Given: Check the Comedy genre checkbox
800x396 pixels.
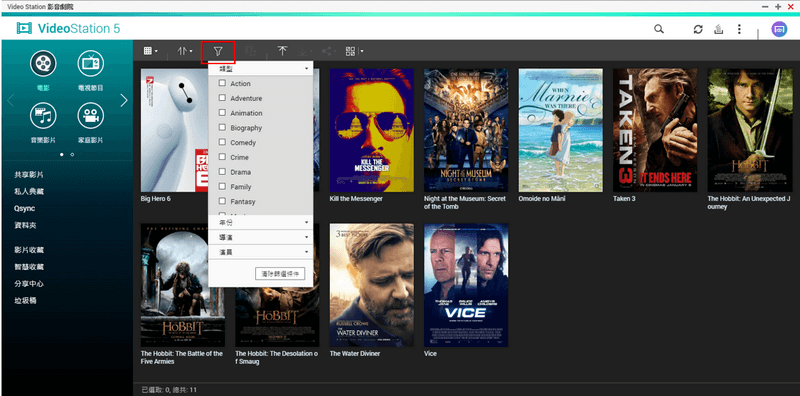Looking at the screenshot, I should pos(222,142).
